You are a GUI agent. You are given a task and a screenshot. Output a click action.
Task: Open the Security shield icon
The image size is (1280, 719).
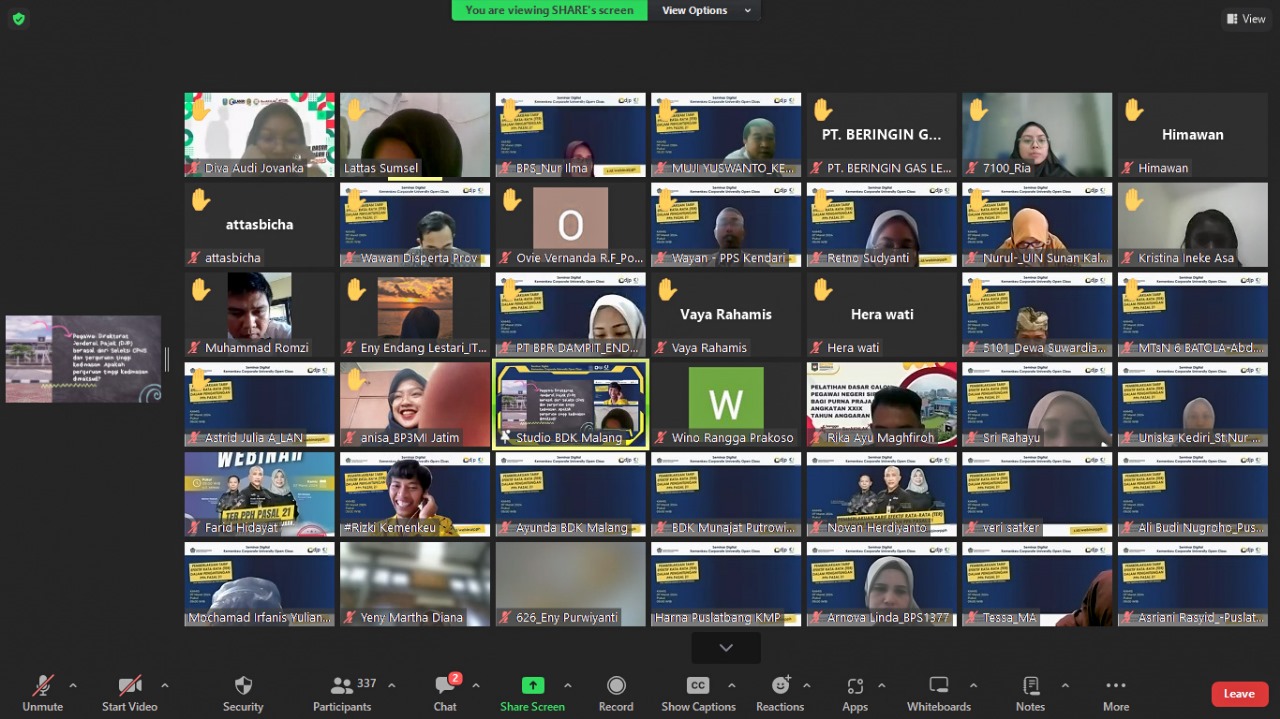(x=243, y=686)
